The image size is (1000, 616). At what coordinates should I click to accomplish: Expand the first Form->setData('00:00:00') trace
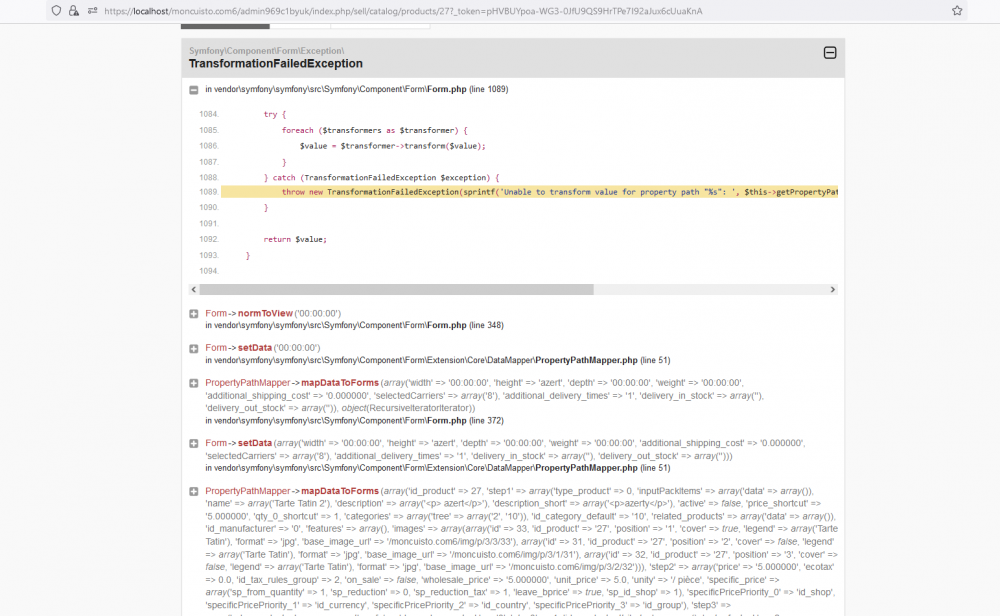(x=194, y=349)
